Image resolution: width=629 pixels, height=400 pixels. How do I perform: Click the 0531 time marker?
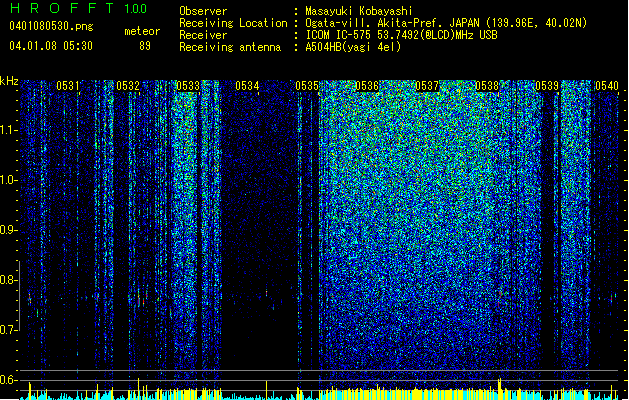pos(68,86)
